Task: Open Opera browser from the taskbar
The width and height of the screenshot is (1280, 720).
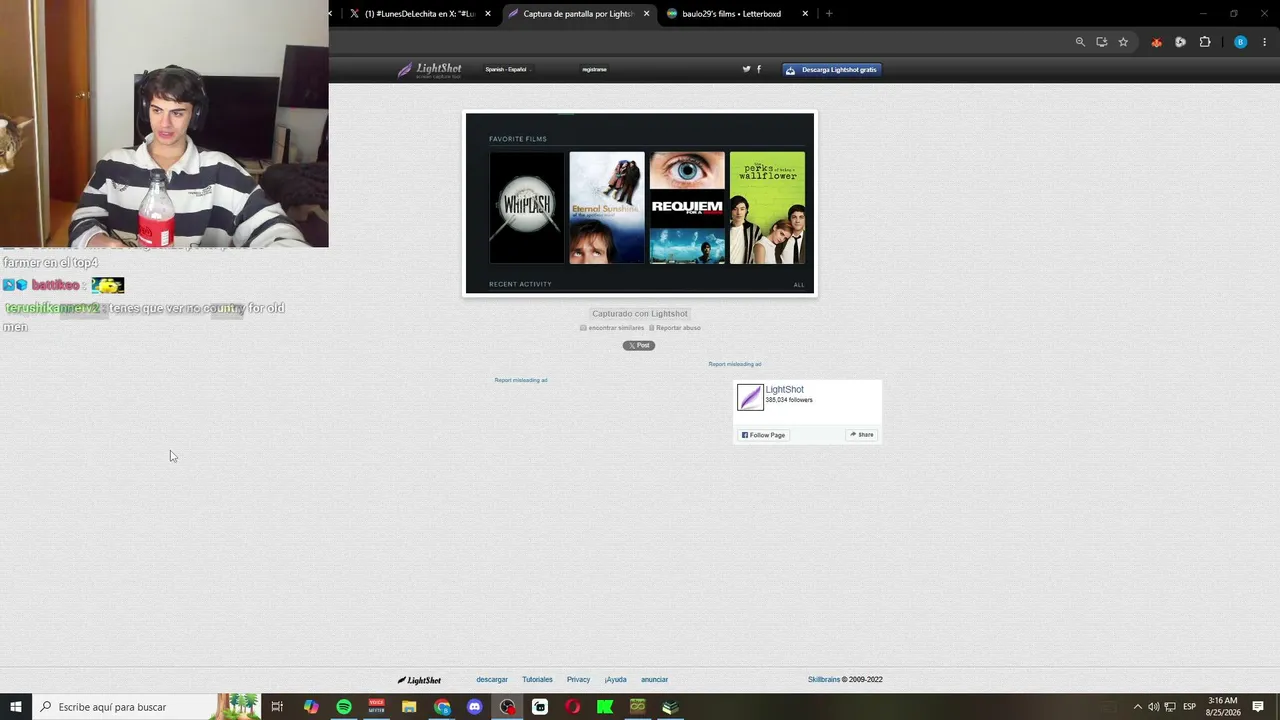Action: pyautogui.click(x=573, y=707)
